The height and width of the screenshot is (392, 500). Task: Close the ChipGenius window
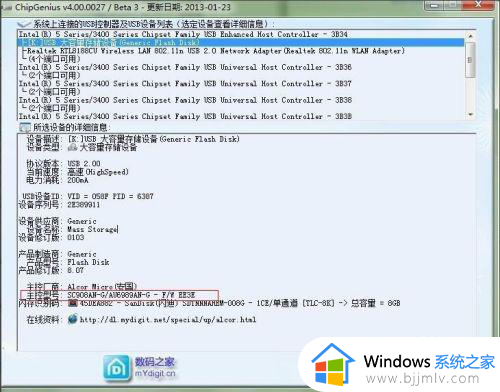click(x=479, y=5)
